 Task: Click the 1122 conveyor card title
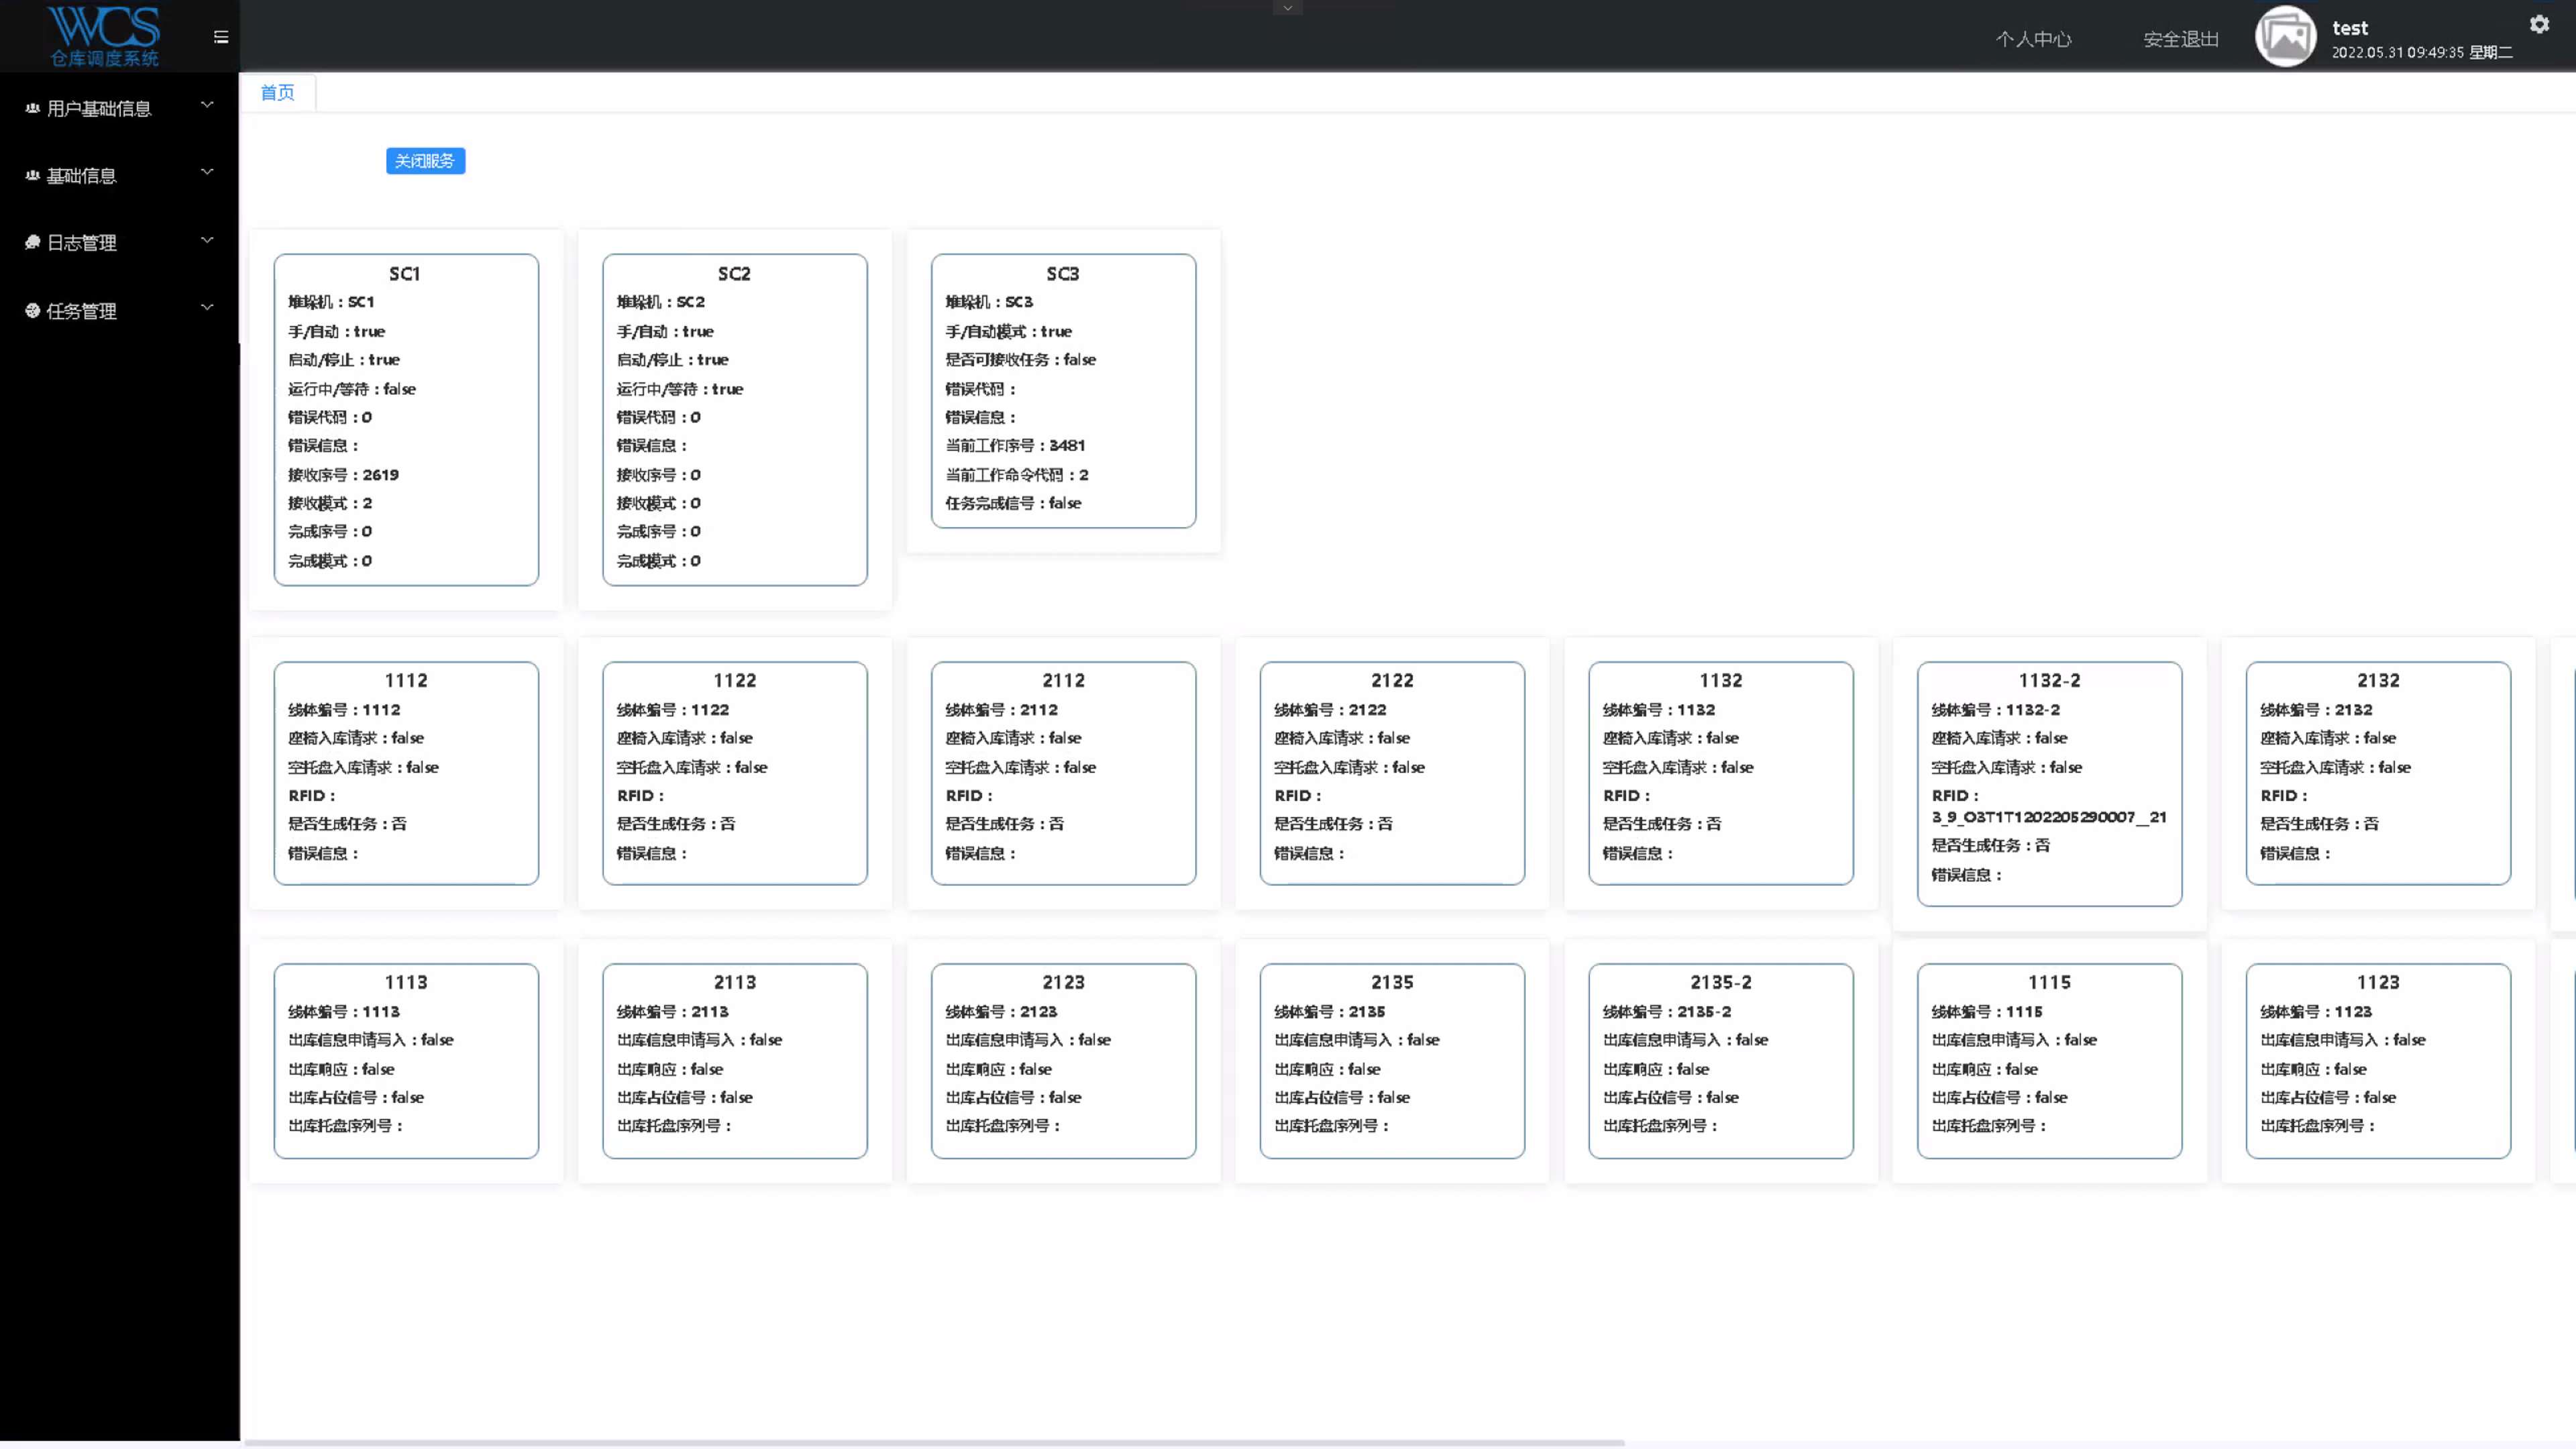(x=735, y=681)
